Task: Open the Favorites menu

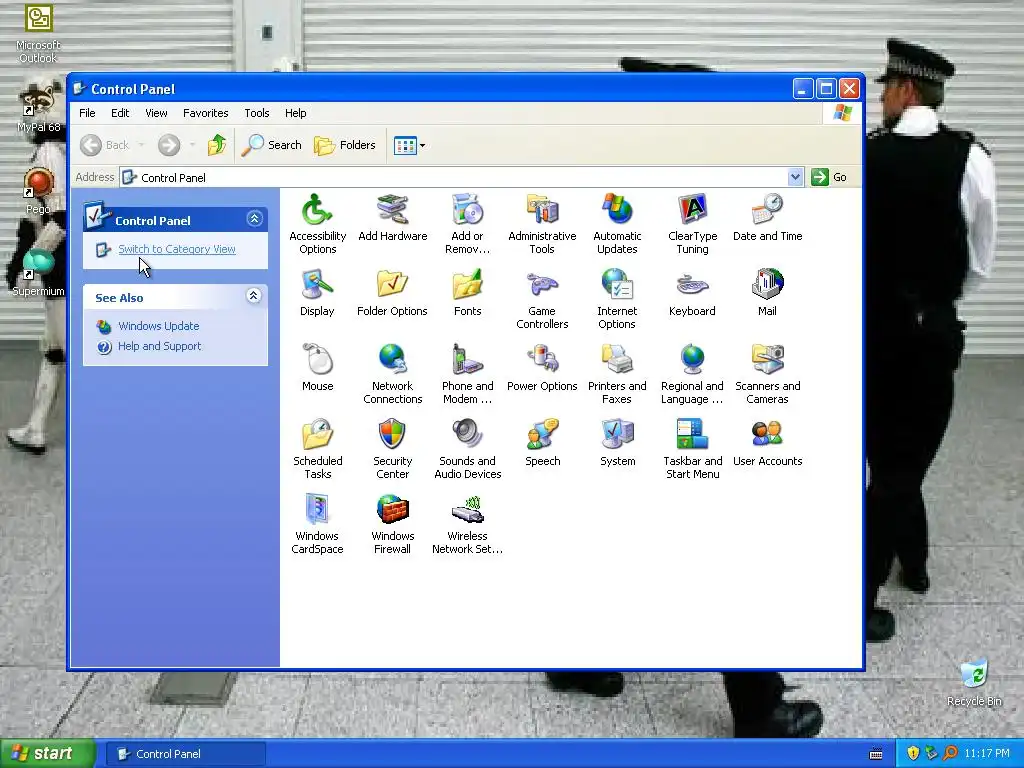Action: (x=206, y=113)
